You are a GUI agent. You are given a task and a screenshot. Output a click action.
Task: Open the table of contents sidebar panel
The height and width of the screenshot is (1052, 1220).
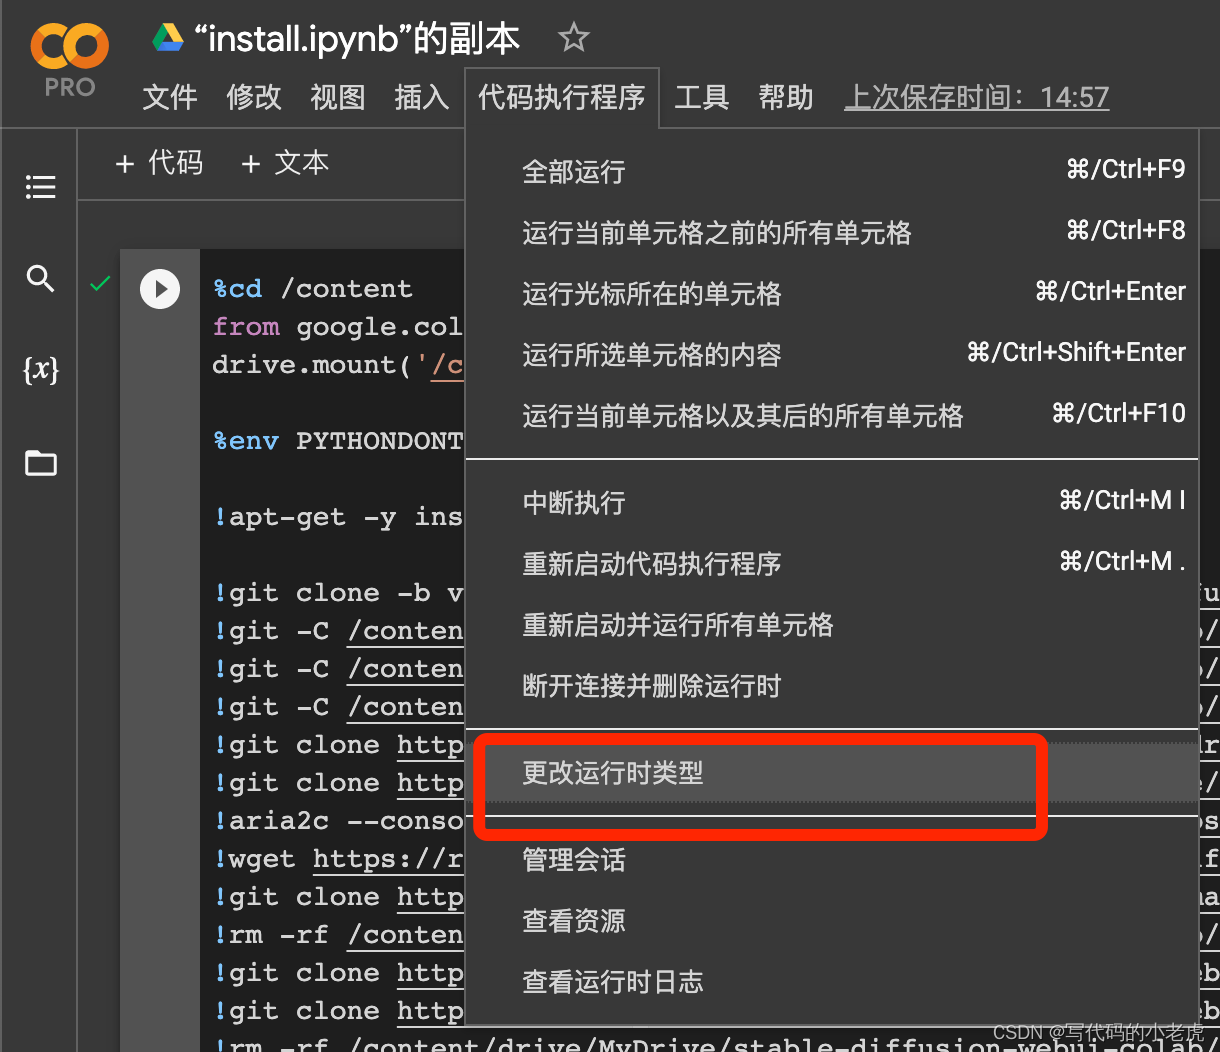coord(40,187)
